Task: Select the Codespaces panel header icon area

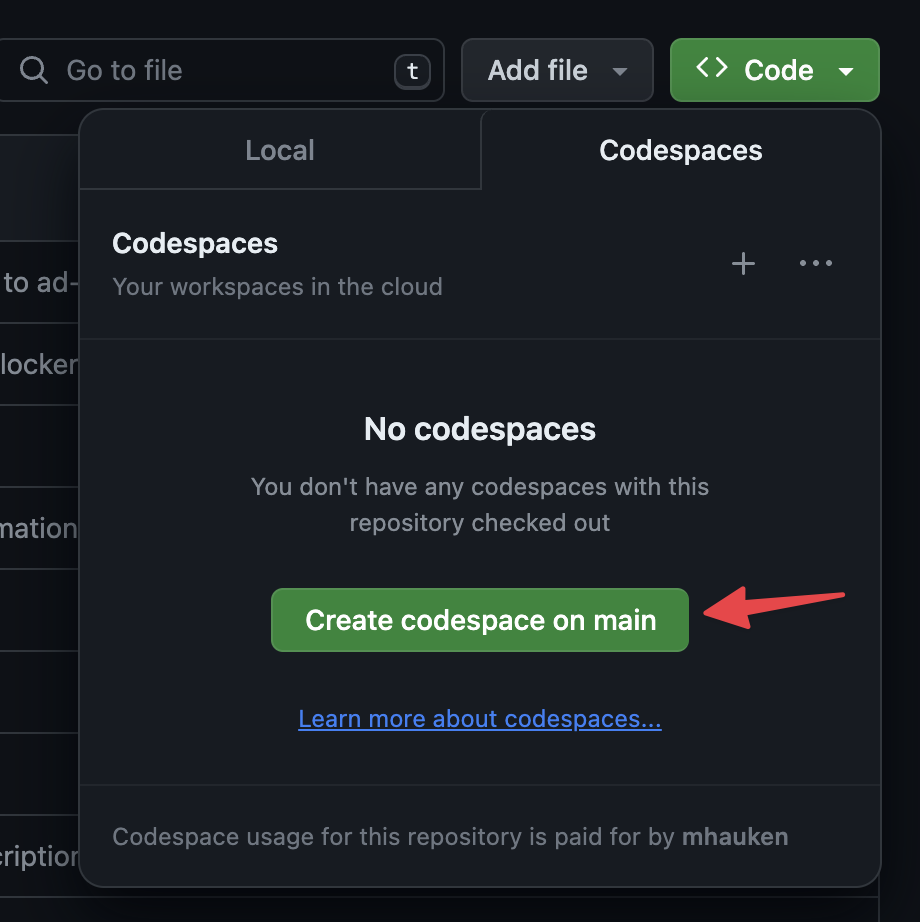Action: (194, 243)
